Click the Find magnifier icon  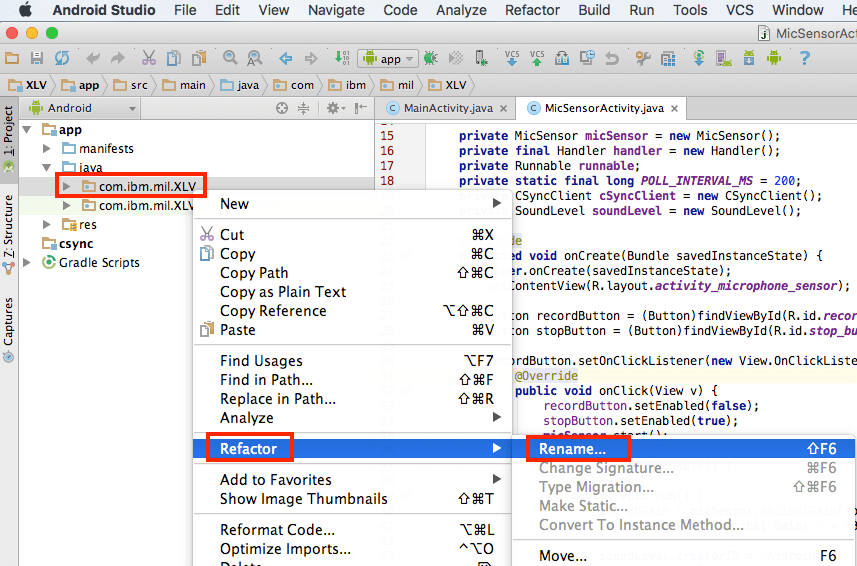coord(230,58)
